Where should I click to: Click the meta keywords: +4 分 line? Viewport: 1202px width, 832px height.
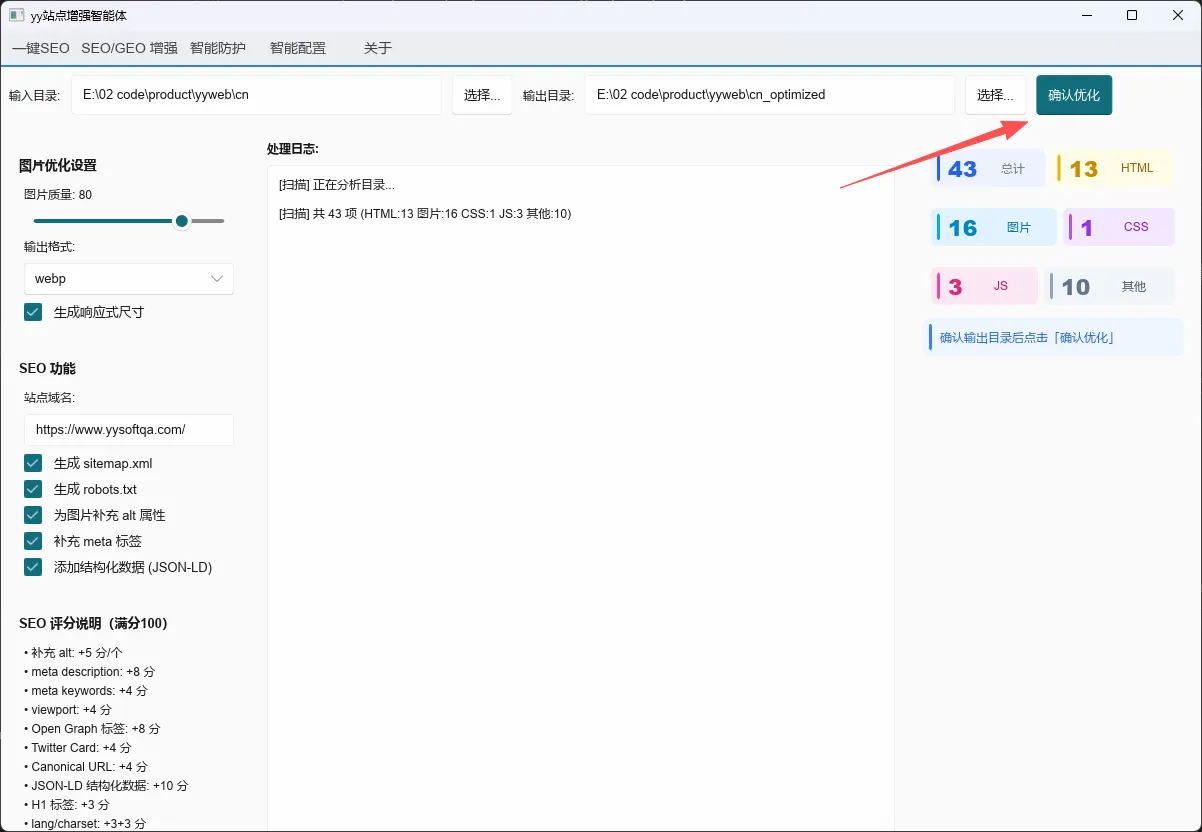coord(86,691)
